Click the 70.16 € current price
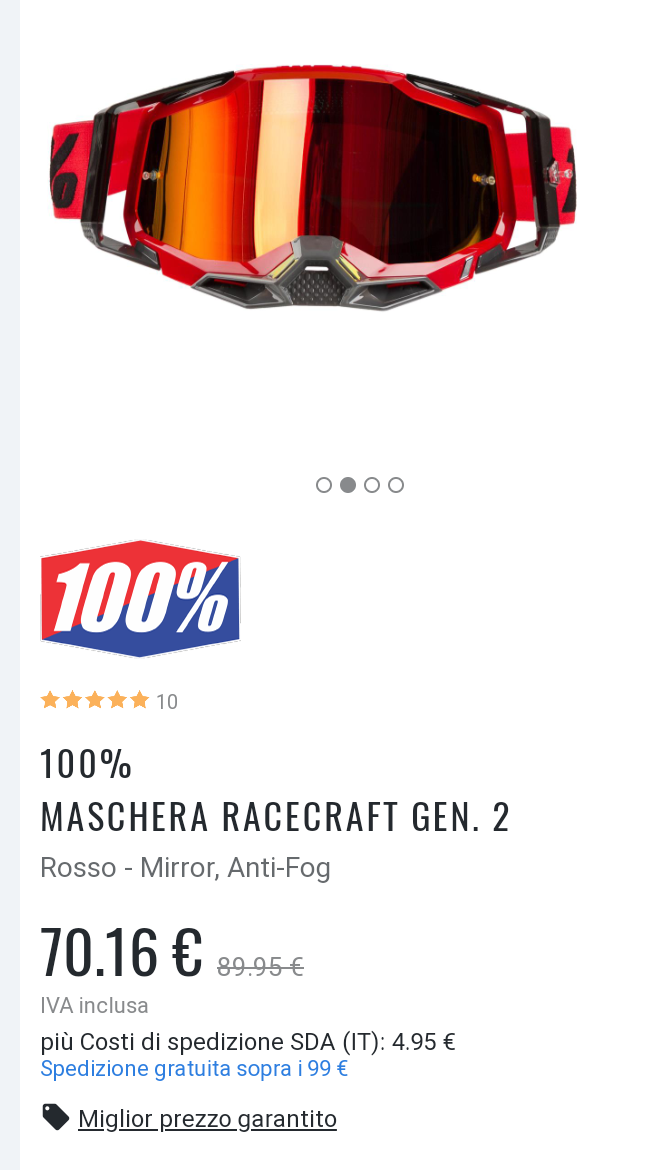Viewport: 659px width, 1170px height. click(122, 952)
